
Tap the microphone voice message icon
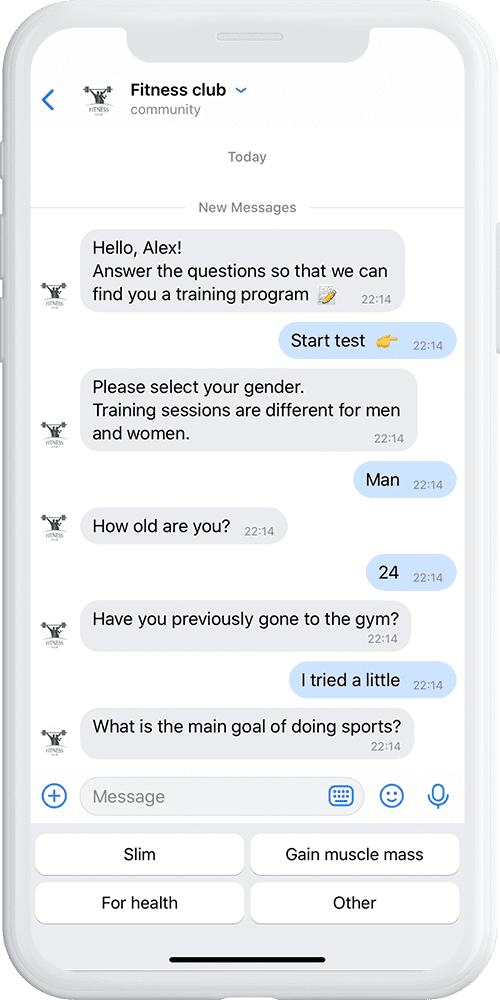tap(438, 795)
